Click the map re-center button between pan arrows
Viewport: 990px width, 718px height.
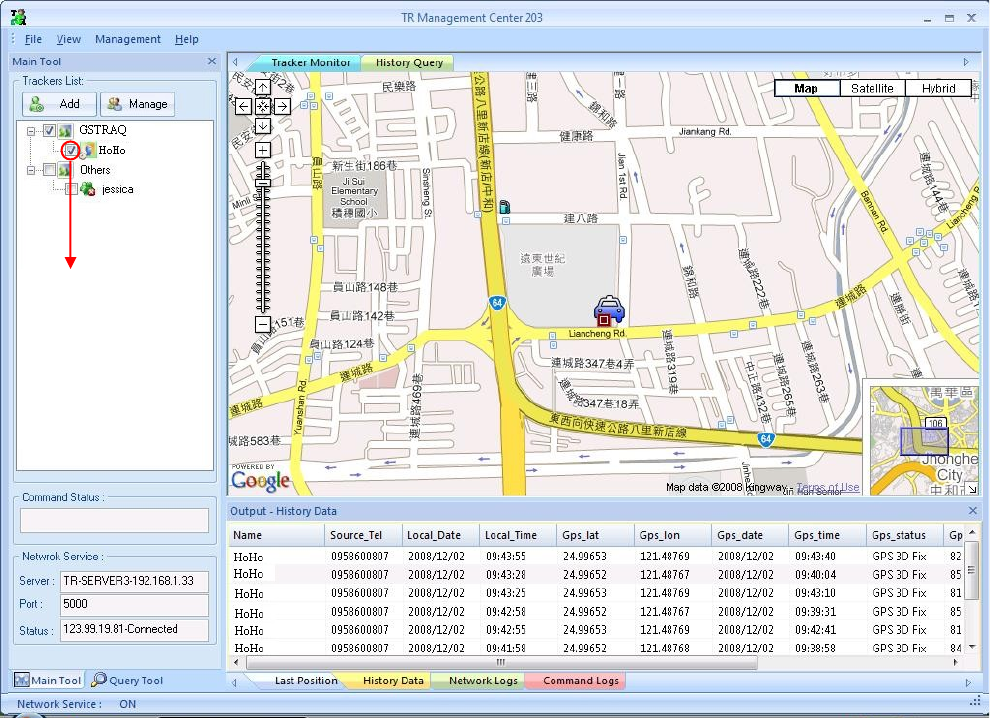pyautogui.click(x=263, y=106)
